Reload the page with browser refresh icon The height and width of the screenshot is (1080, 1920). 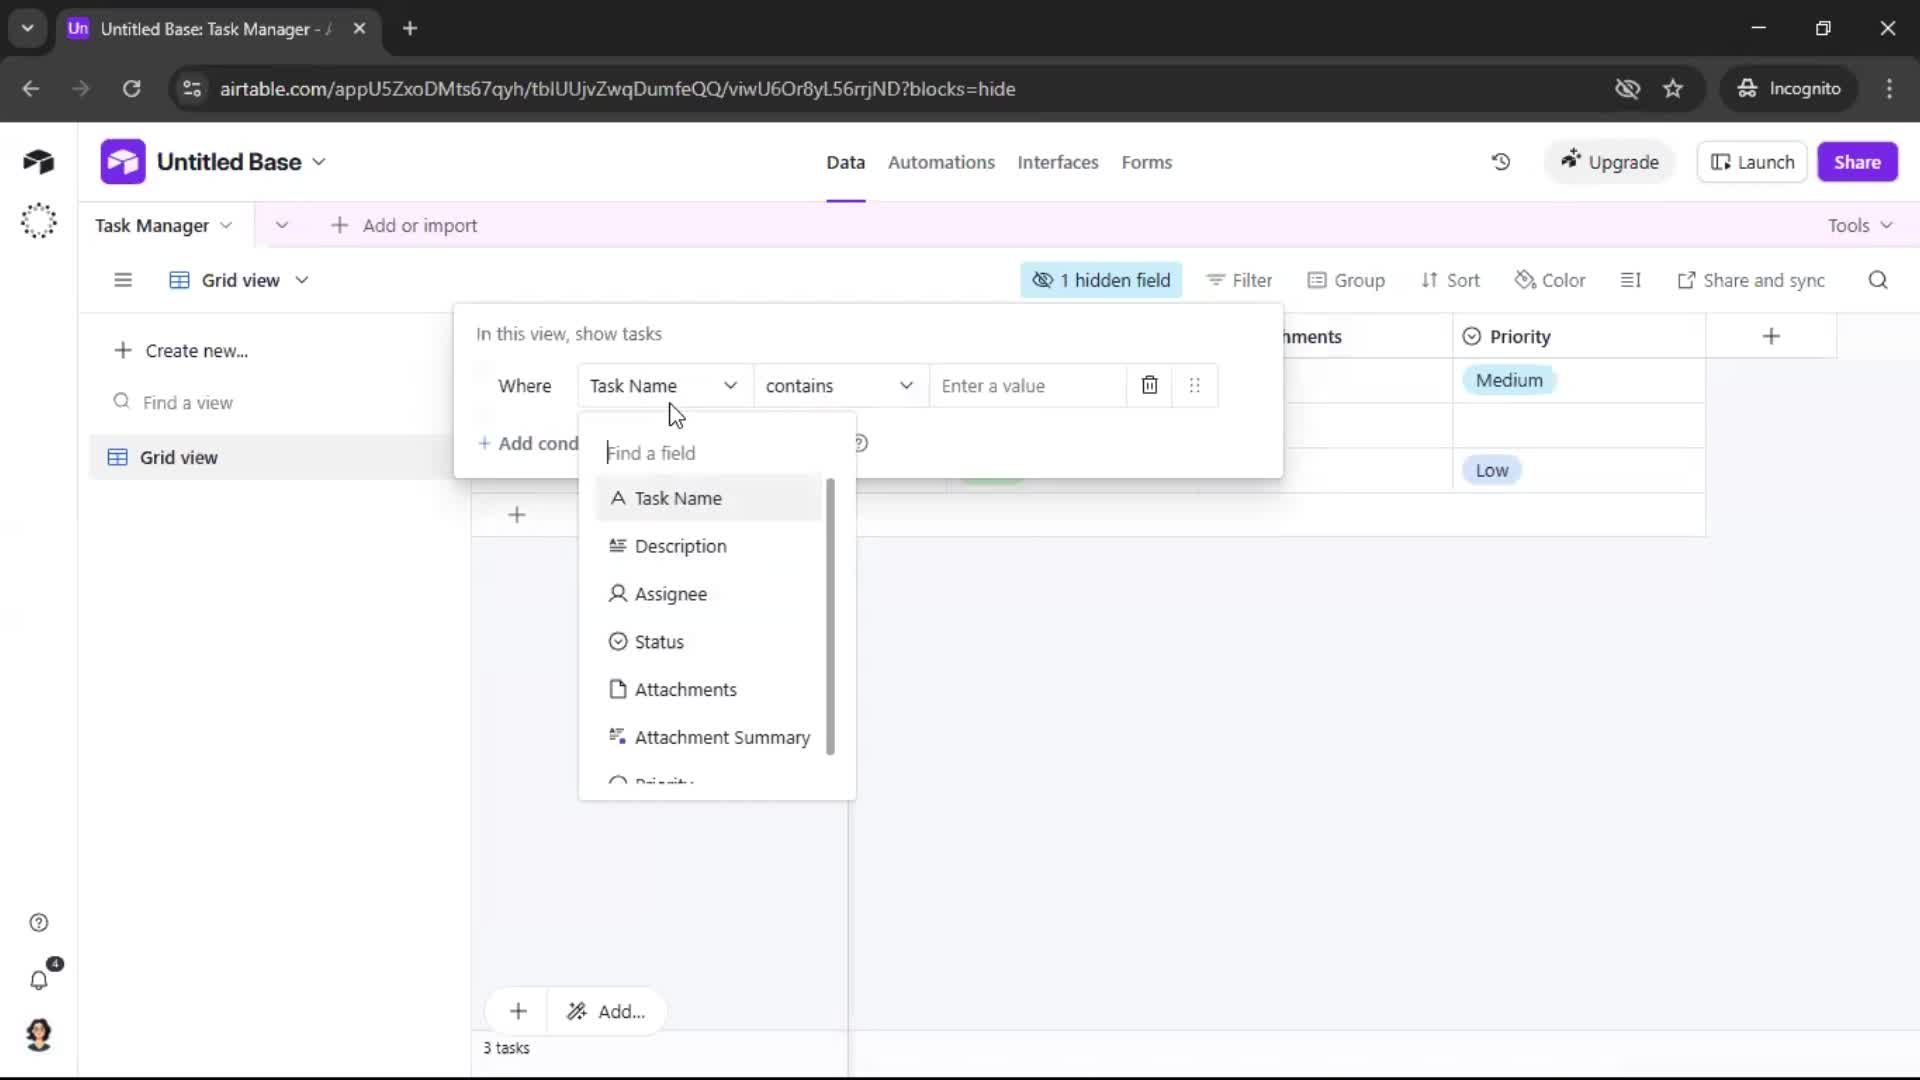click(x=131, y=89)
